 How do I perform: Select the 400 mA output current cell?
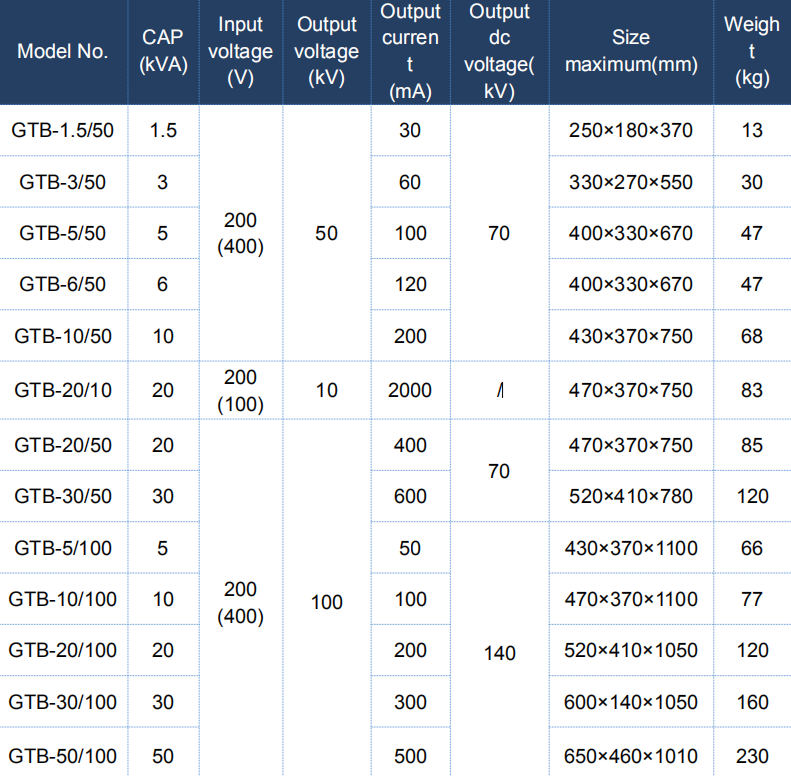pyautogui.click(x=411, y=445)
